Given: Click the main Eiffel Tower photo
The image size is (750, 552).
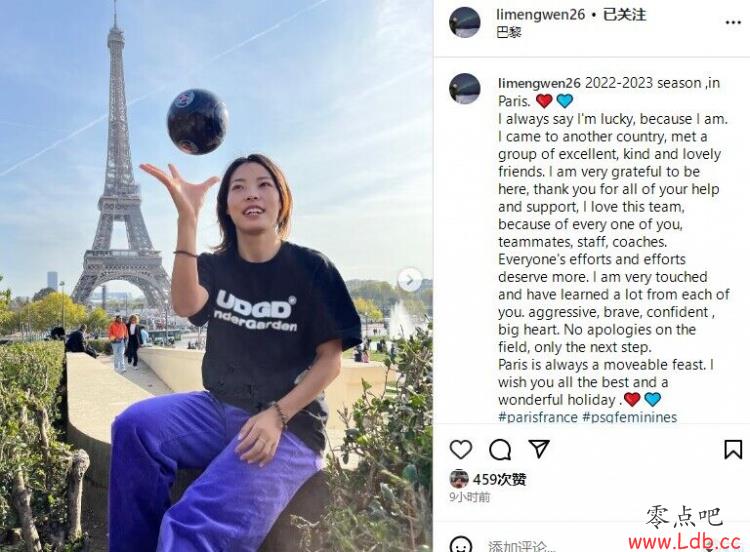Looking at the screenshot, I should tap(216, 276).
